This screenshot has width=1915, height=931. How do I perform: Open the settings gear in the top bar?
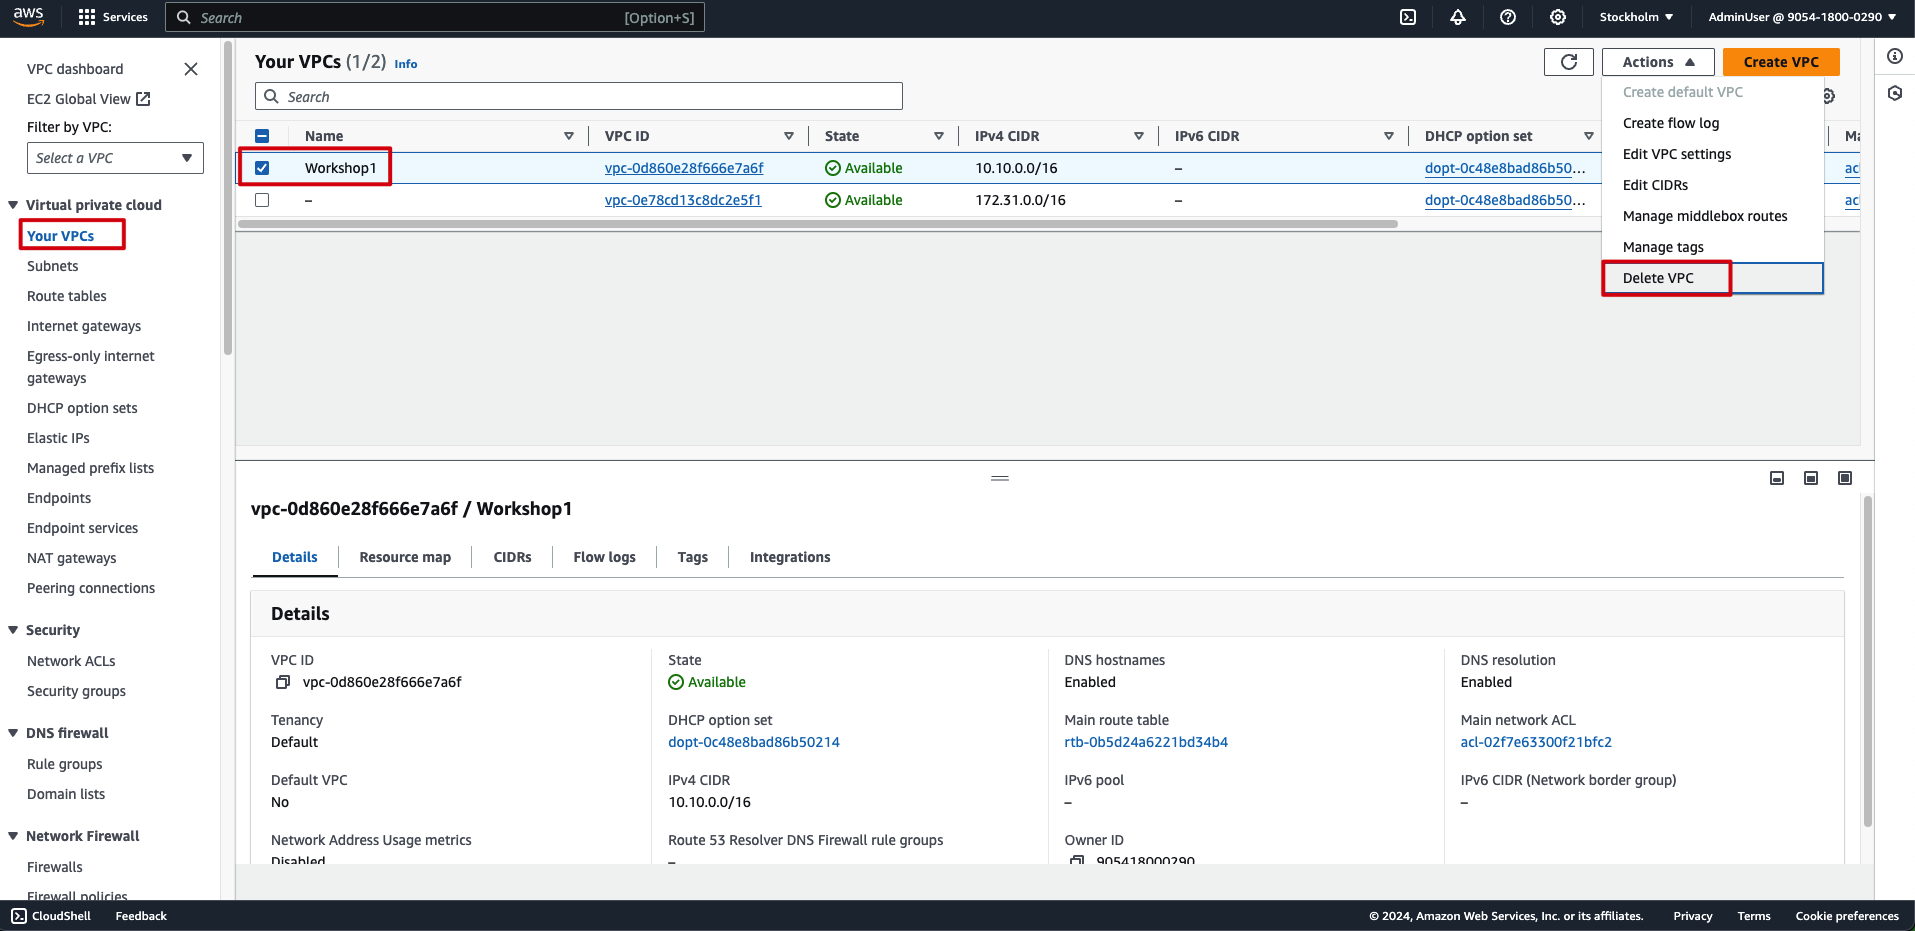[x=1558, y=17]
